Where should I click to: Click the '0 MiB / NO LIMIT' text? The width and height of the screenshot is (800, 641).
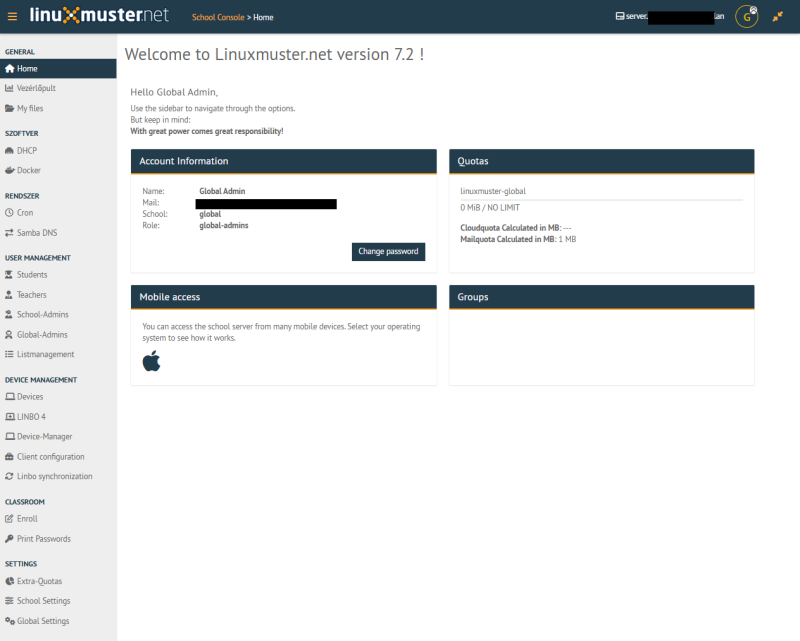pyautogui.click(x=490, y=208)
